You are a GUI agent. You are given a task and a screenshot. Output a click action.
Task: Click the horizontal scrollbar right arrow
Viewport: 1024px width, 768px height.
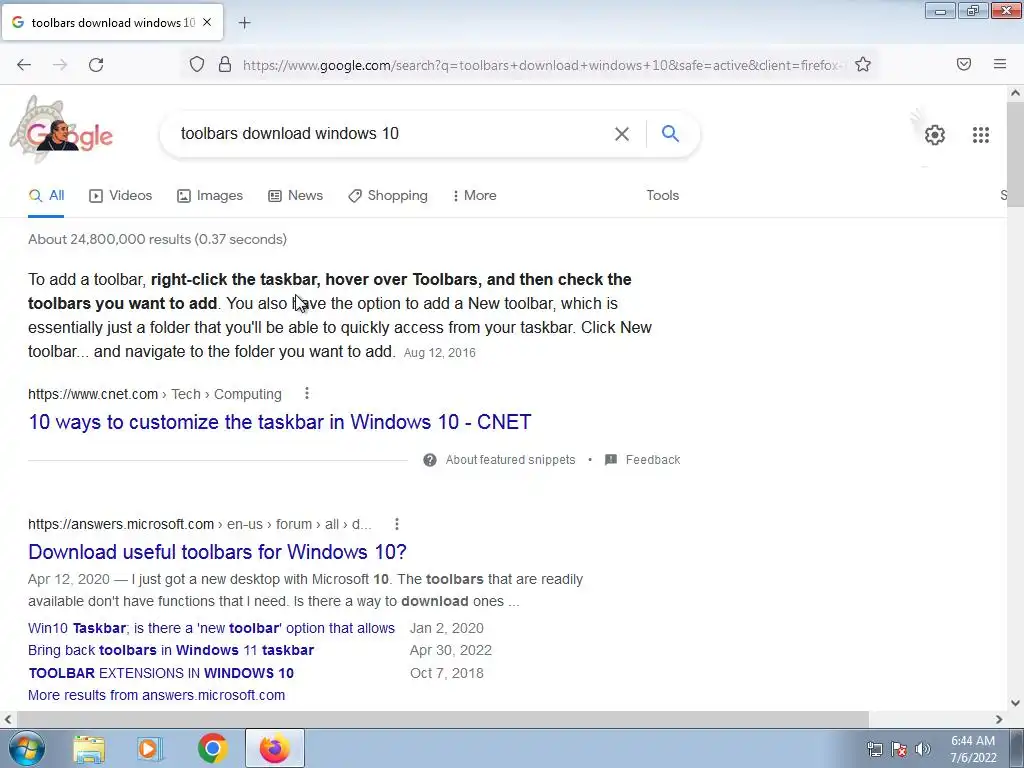(999, 719)
